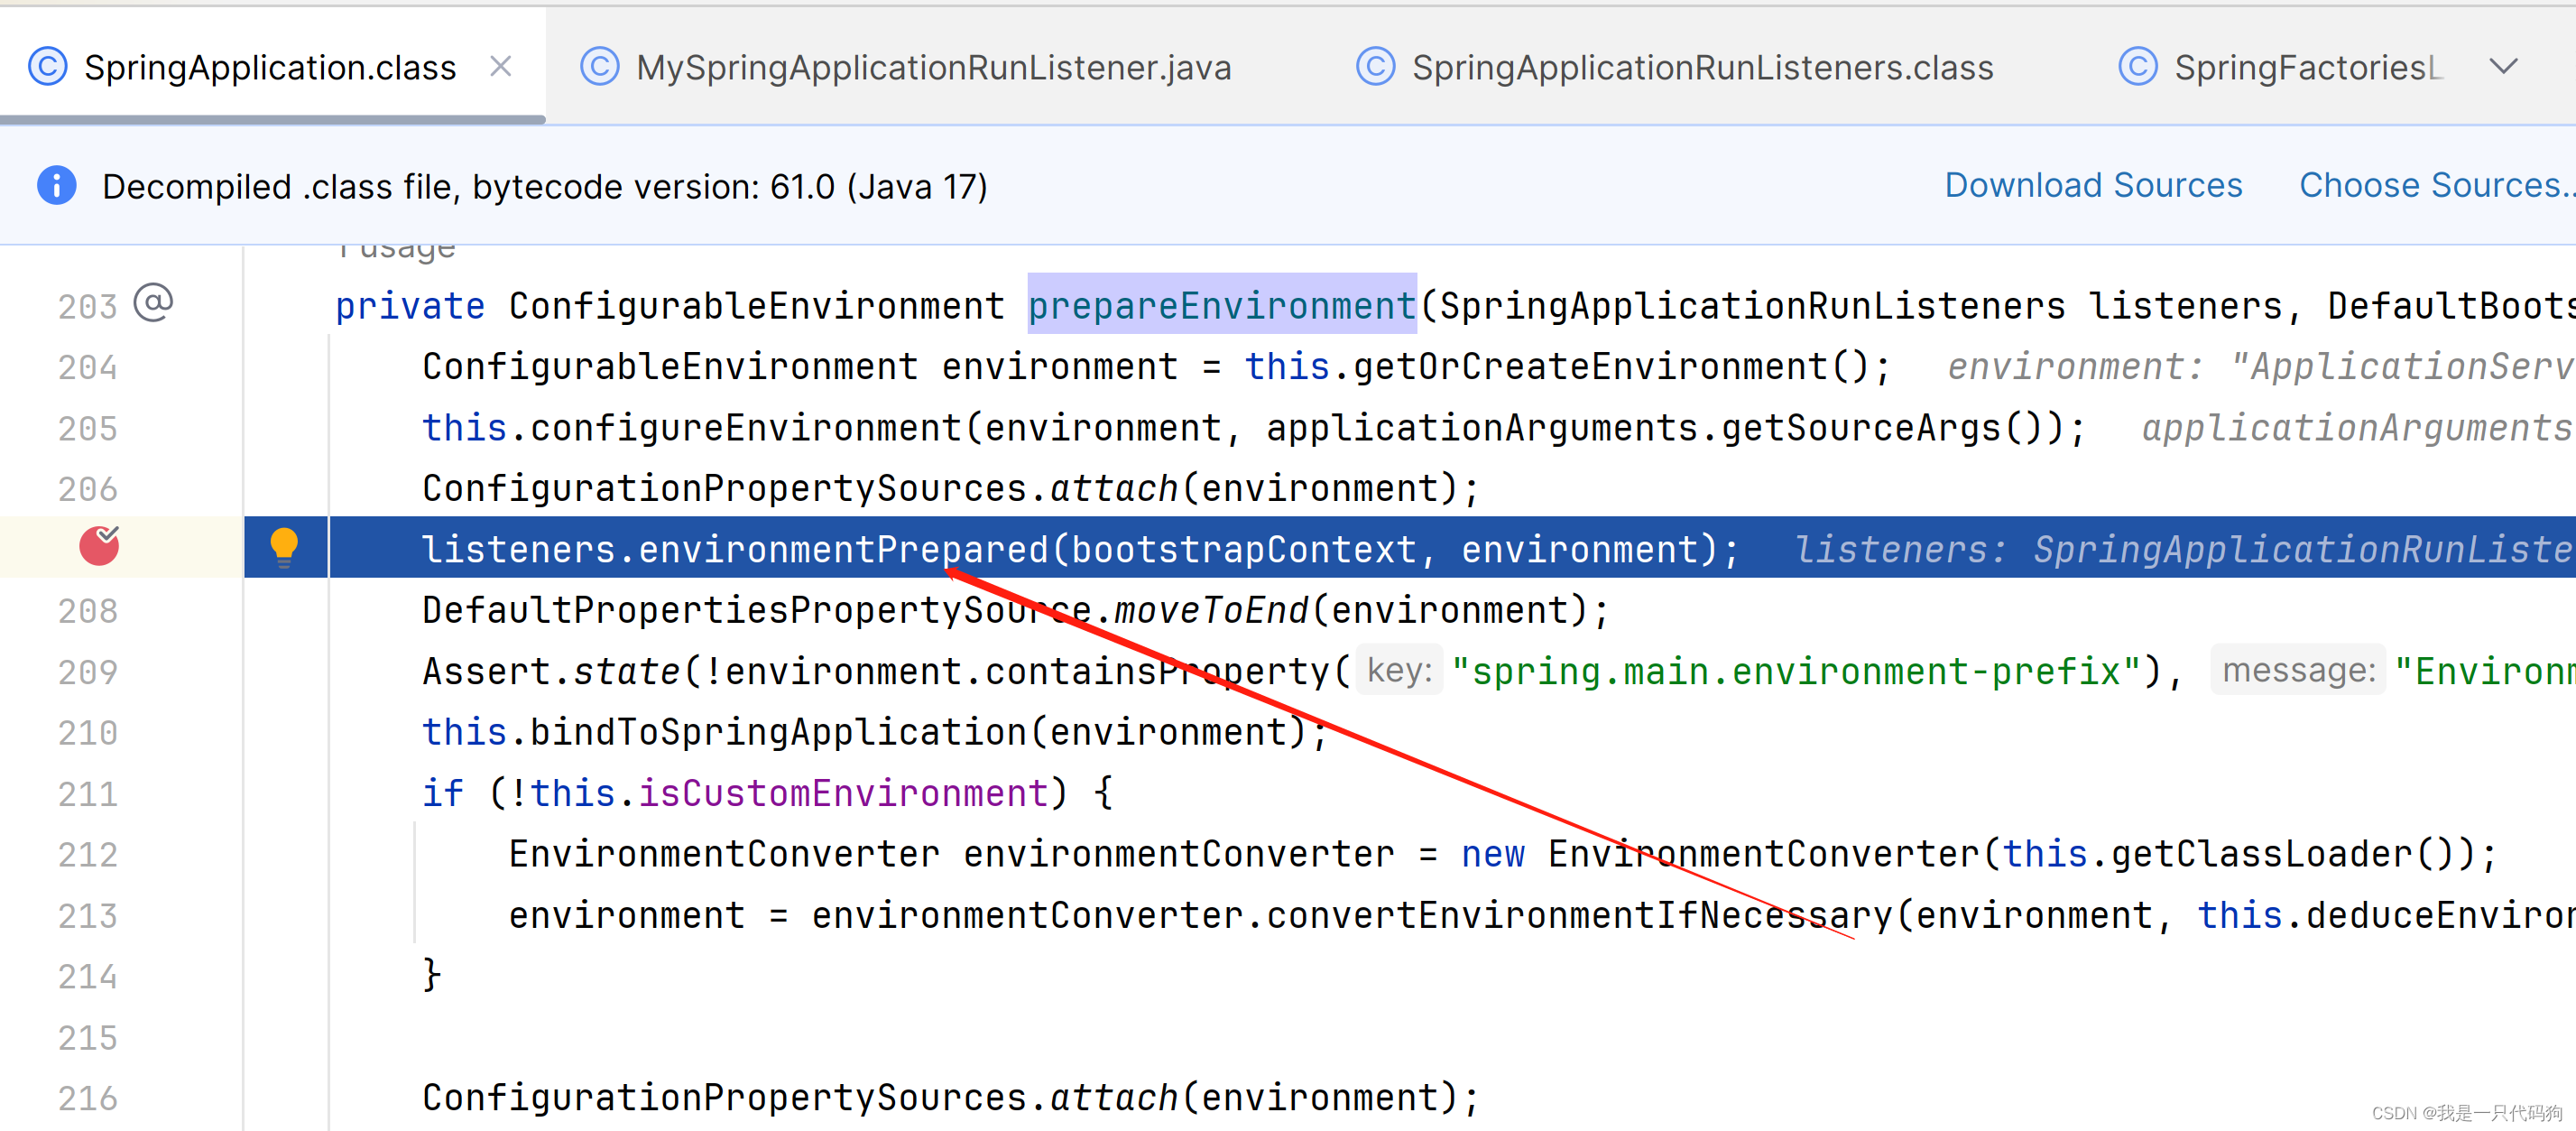Click the class icon beside SpringFactoriesL tab

click(2138, 66)
